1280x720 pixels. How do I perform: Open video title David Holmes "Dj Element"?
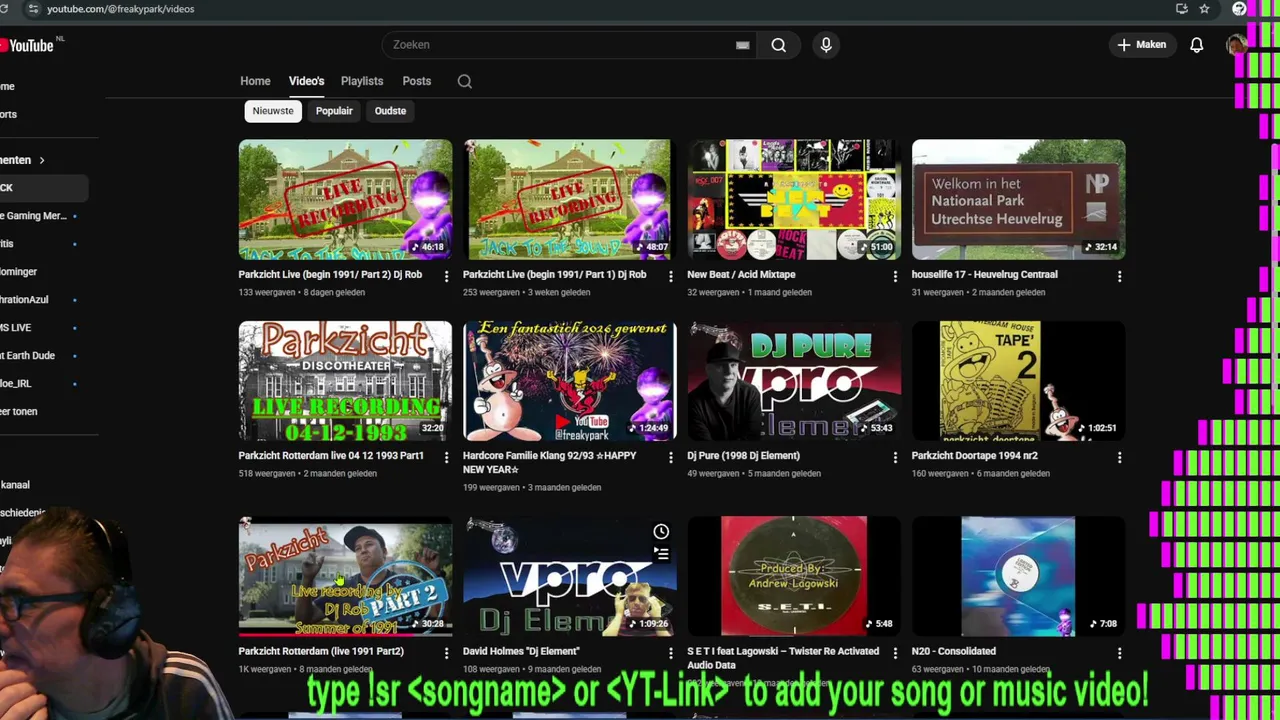(521, 651)
